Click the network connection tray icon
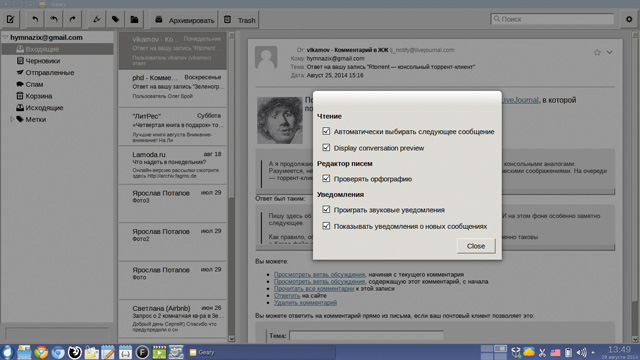This screenshot has width=640, height=360. pos(516,352)
